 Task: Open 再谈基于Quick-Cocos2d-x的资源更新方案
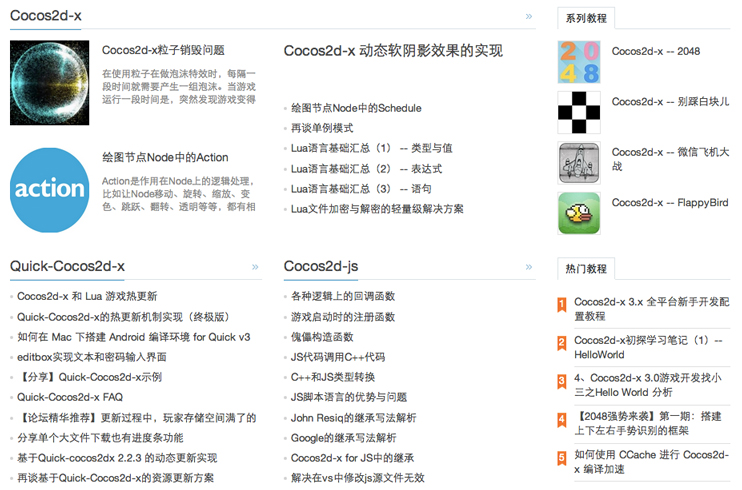pos(115,478)
